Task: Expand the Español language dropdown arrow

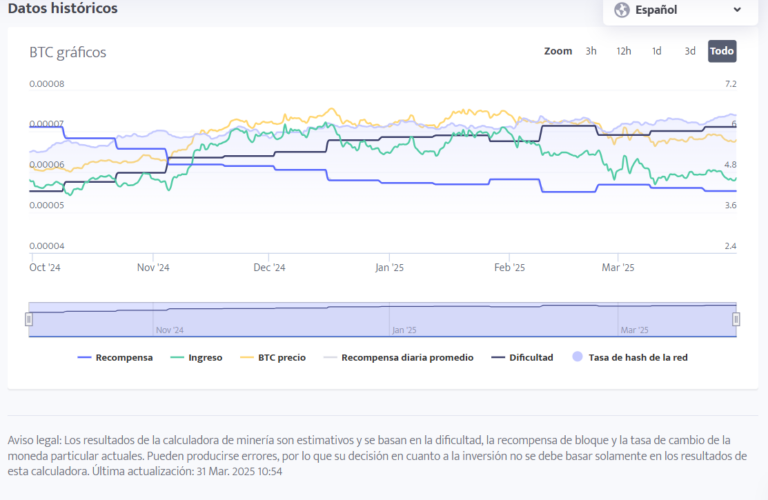Action: (x=738, y=10)
